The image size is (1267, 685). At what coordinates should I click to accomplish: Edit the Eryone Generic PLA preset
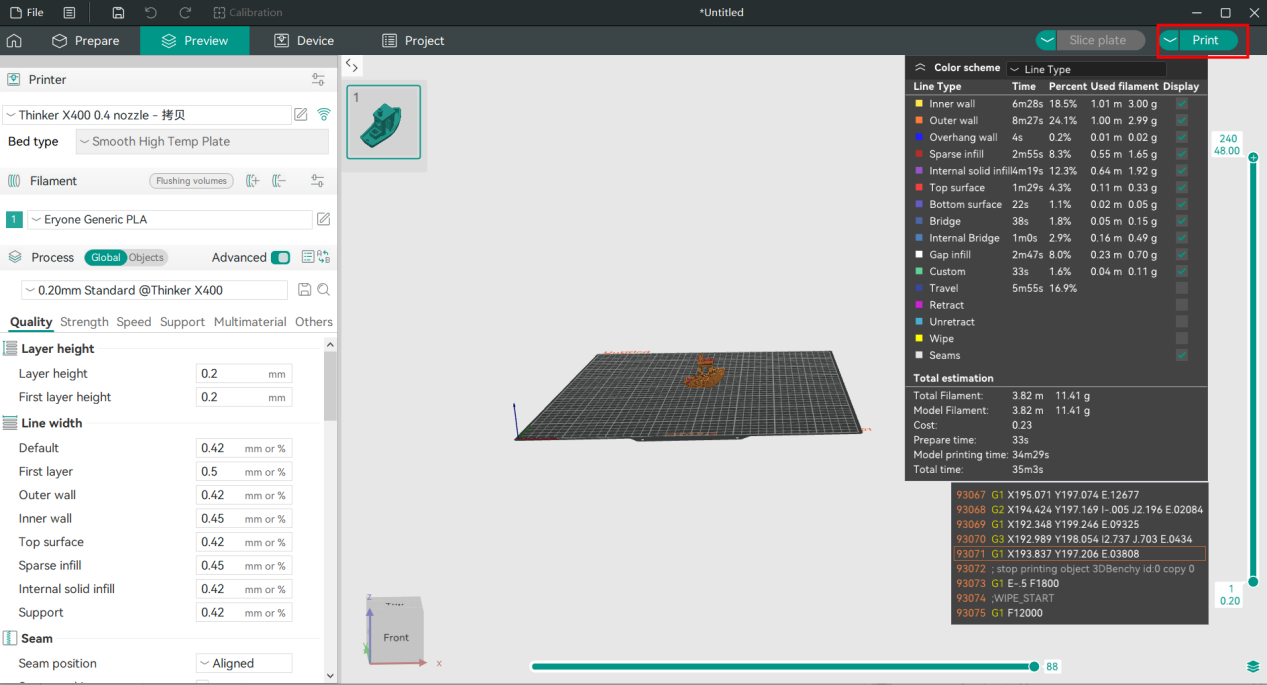tap(324, 219)
